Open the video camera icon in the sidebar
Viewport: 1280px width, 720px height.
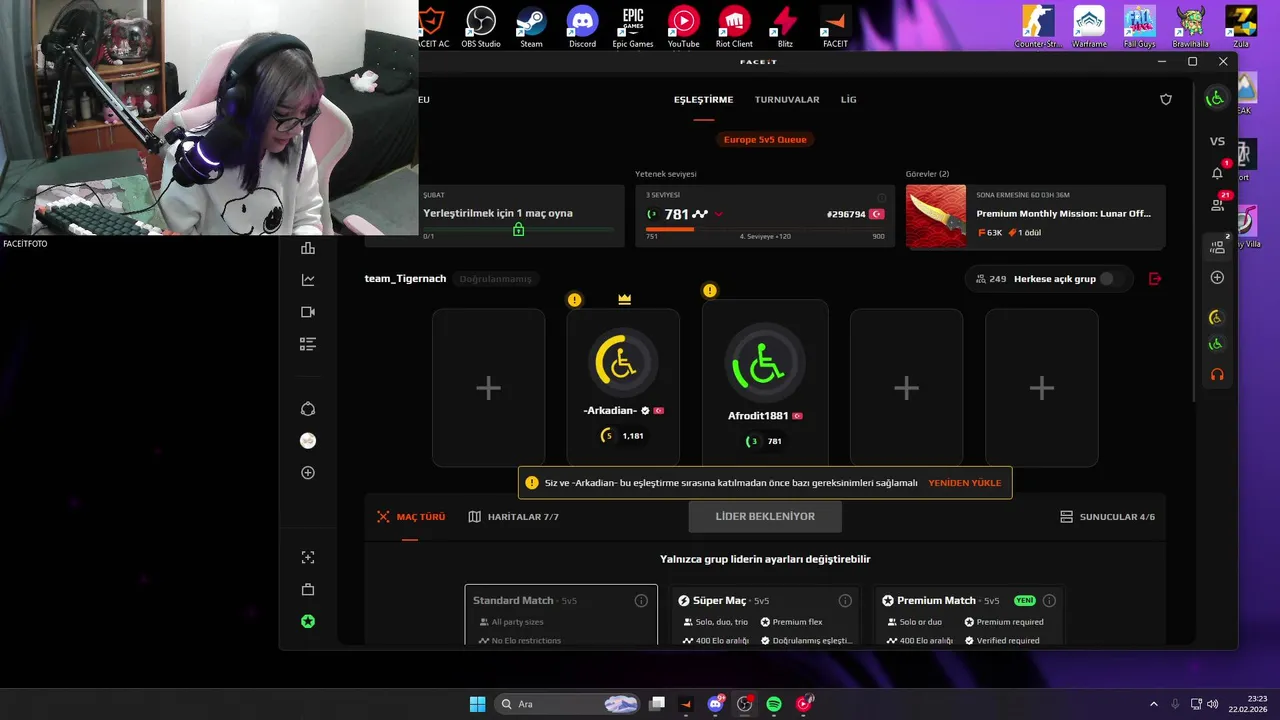coord(308,312)
